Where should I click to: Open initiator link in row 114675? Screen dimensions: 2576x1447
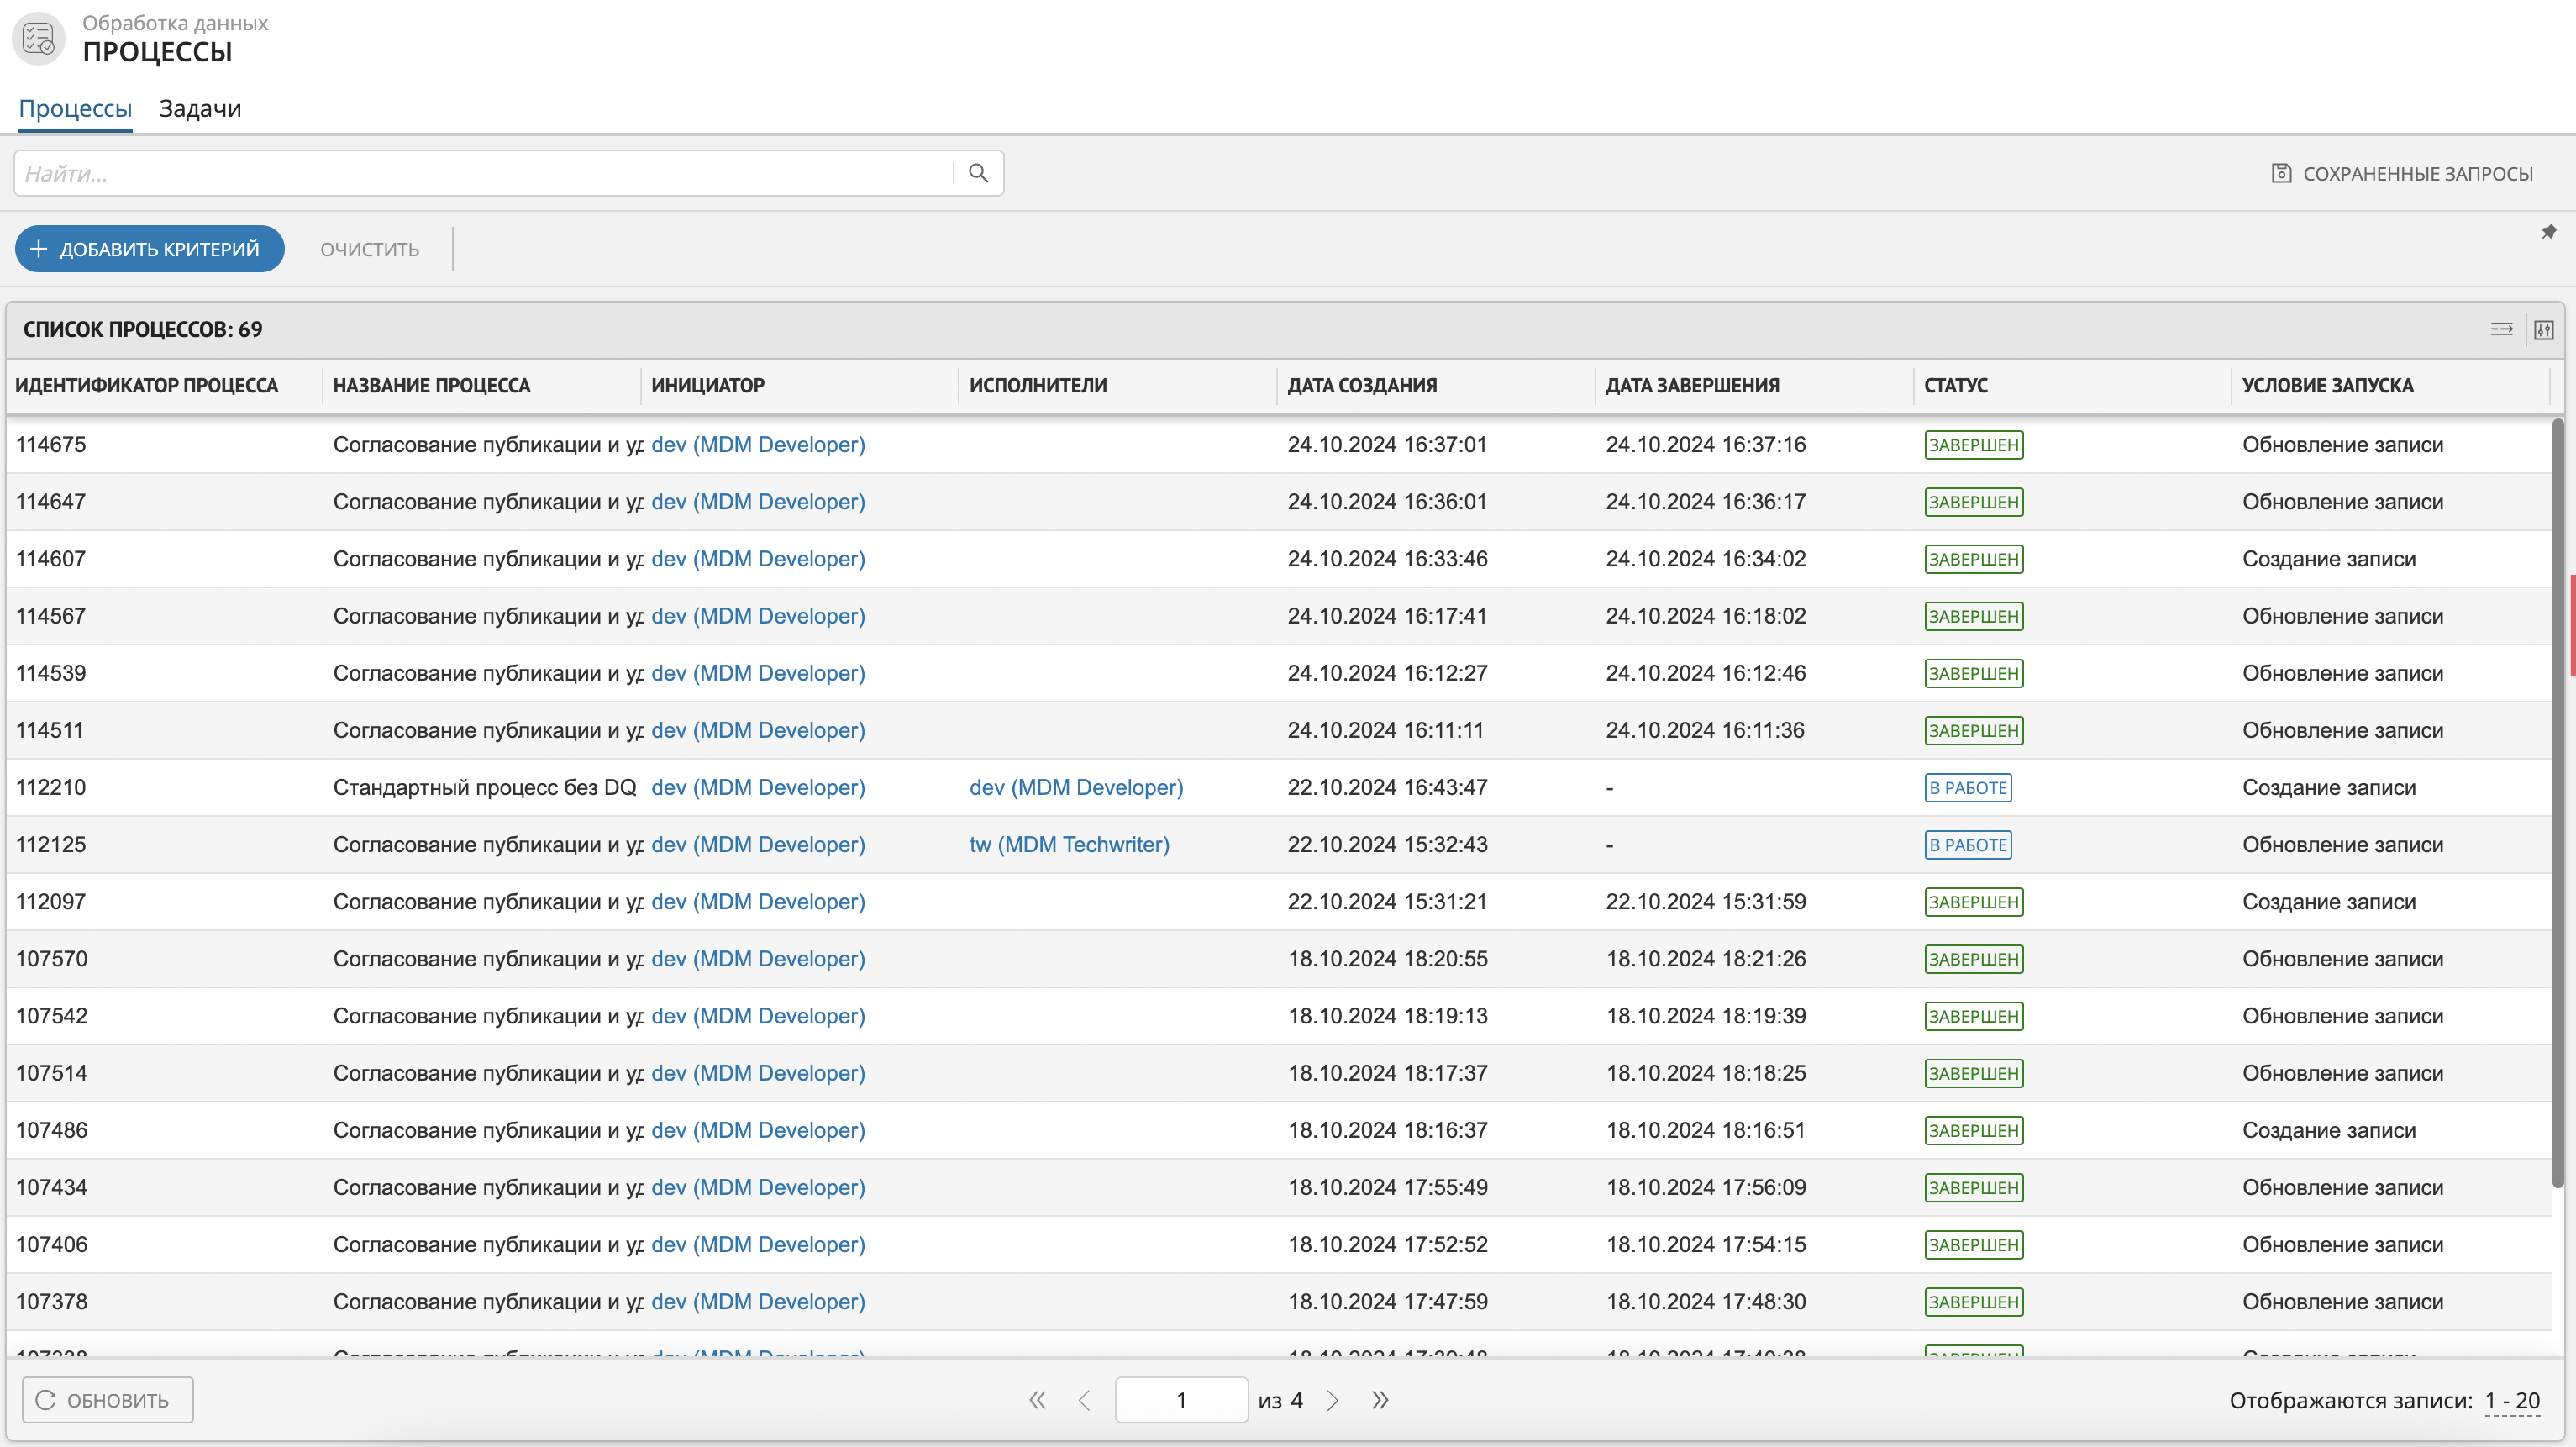pos(758,445)
